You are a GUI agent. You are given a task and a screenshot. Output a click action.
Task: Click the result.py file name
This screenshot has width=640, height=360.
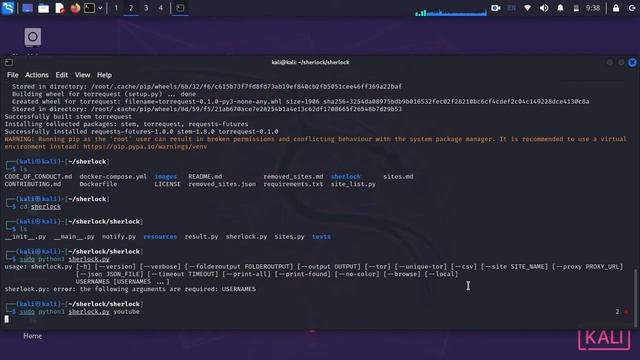pos(201,237)
